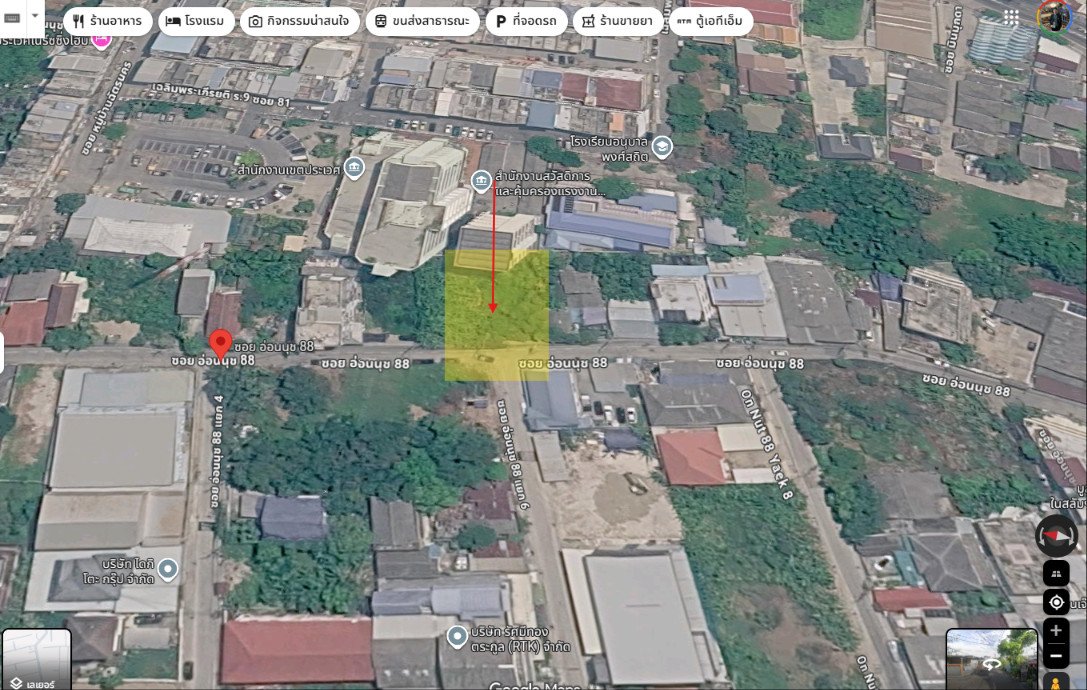
Task: Expand the input tools dropdown arrow
Action: 35,16
